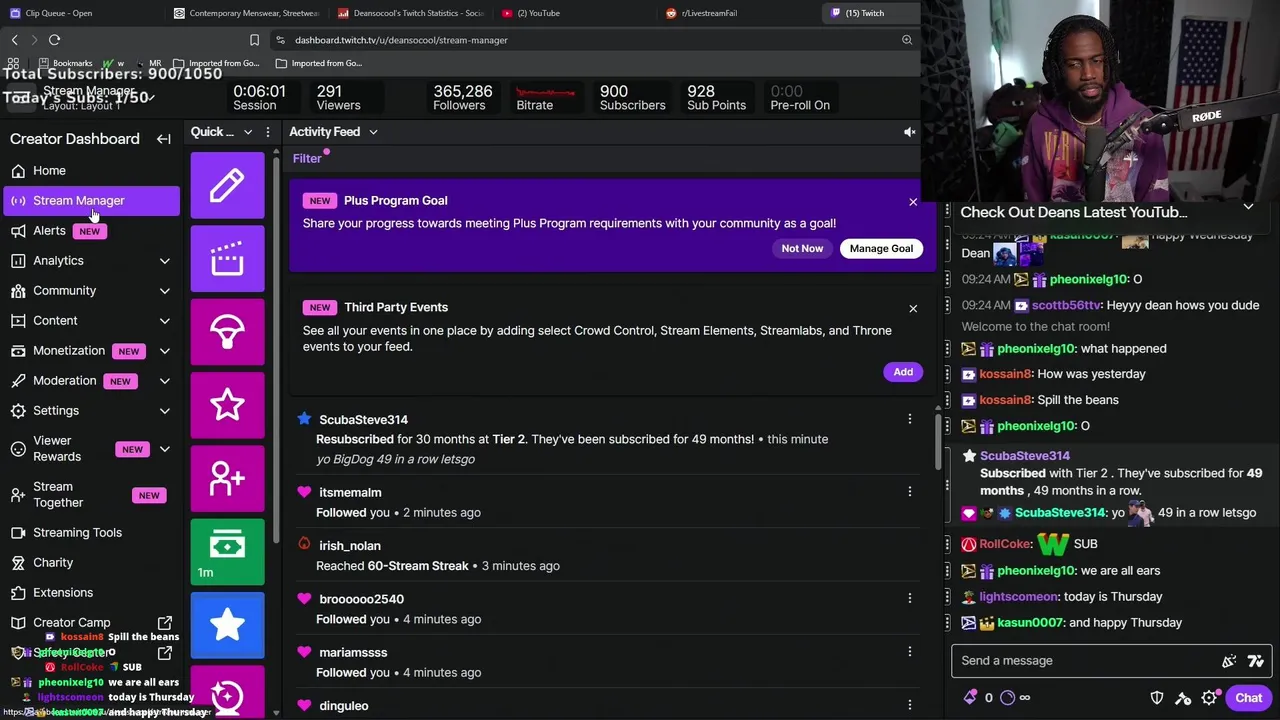The height and width of the screenshot is (720, 1280).
Task: Open chat settings gear icon
Action: 1209,698
